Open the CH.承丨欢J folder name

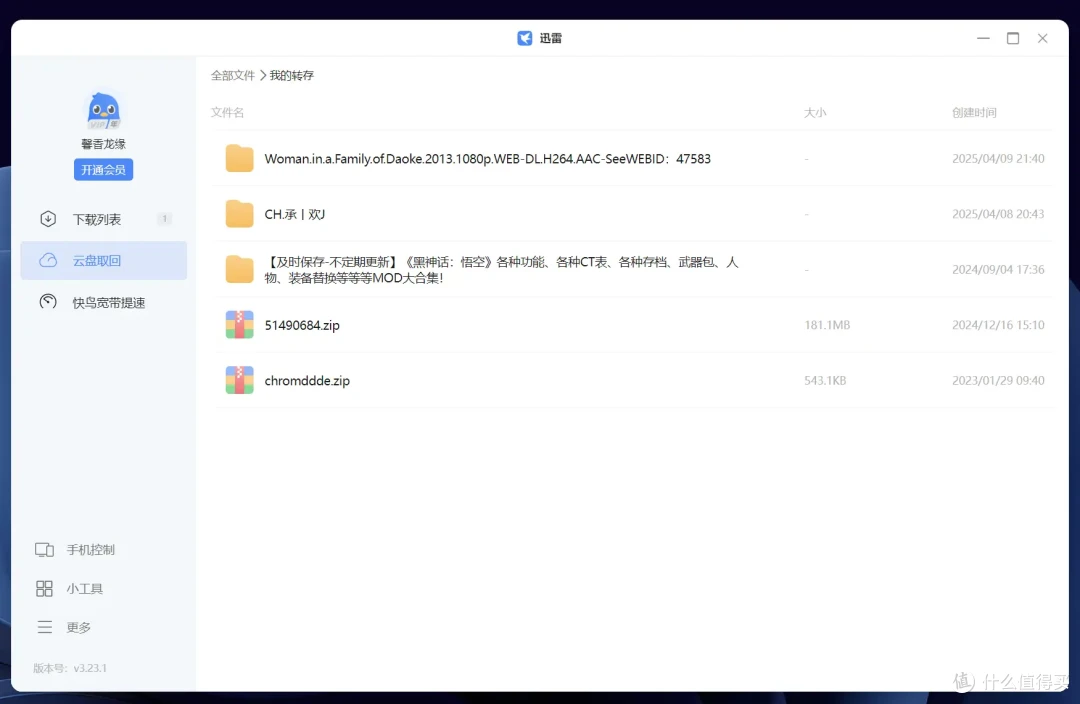click(x=295, y=214)
